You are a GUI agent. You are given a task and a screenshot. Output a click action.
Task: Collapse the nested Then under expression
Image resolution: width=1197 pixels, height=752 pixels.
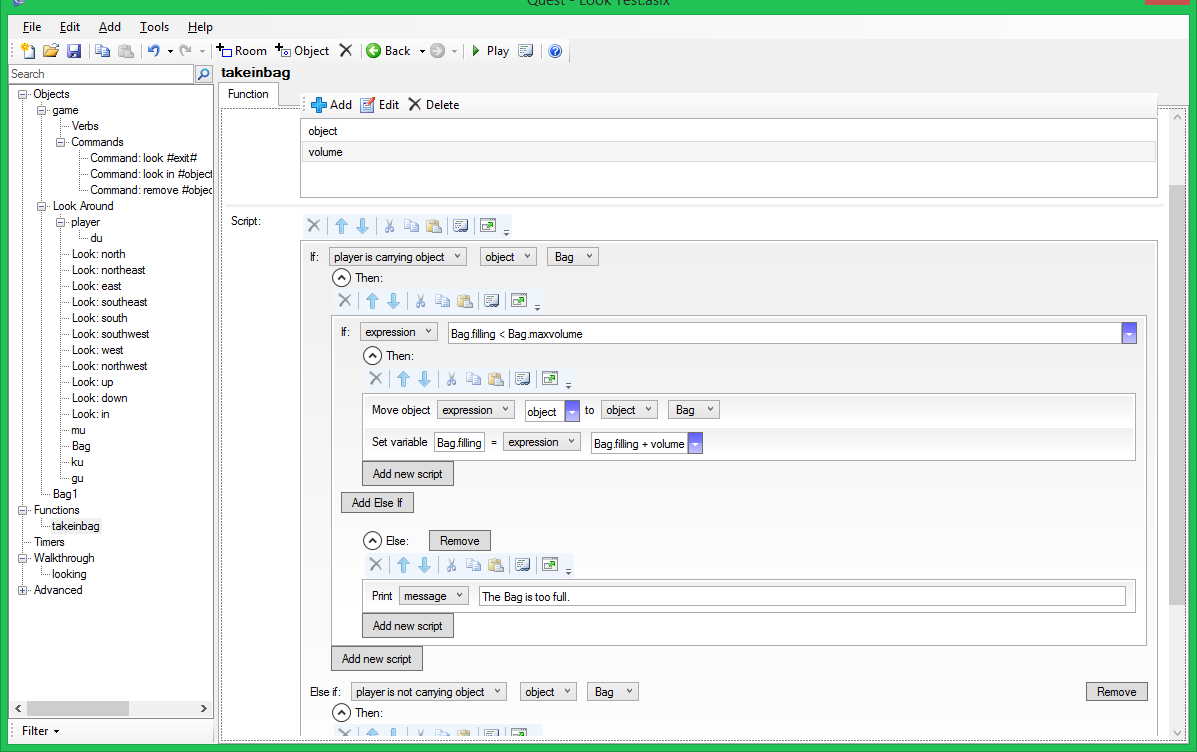(373, 355)
